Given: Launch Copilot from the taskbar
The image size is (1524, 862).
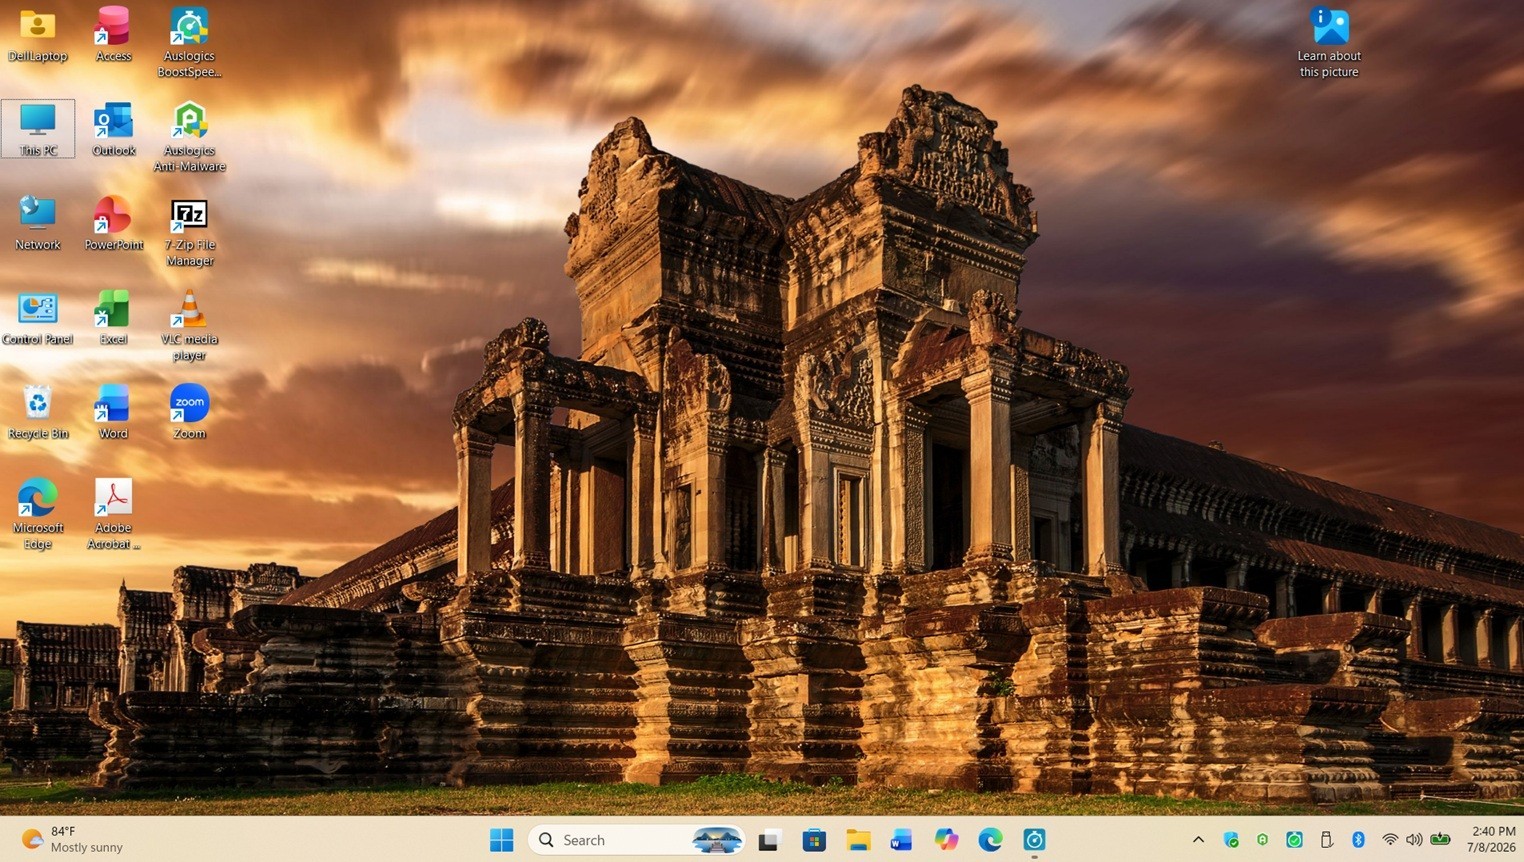Looking at the screenshot, I should coord(946,840).
